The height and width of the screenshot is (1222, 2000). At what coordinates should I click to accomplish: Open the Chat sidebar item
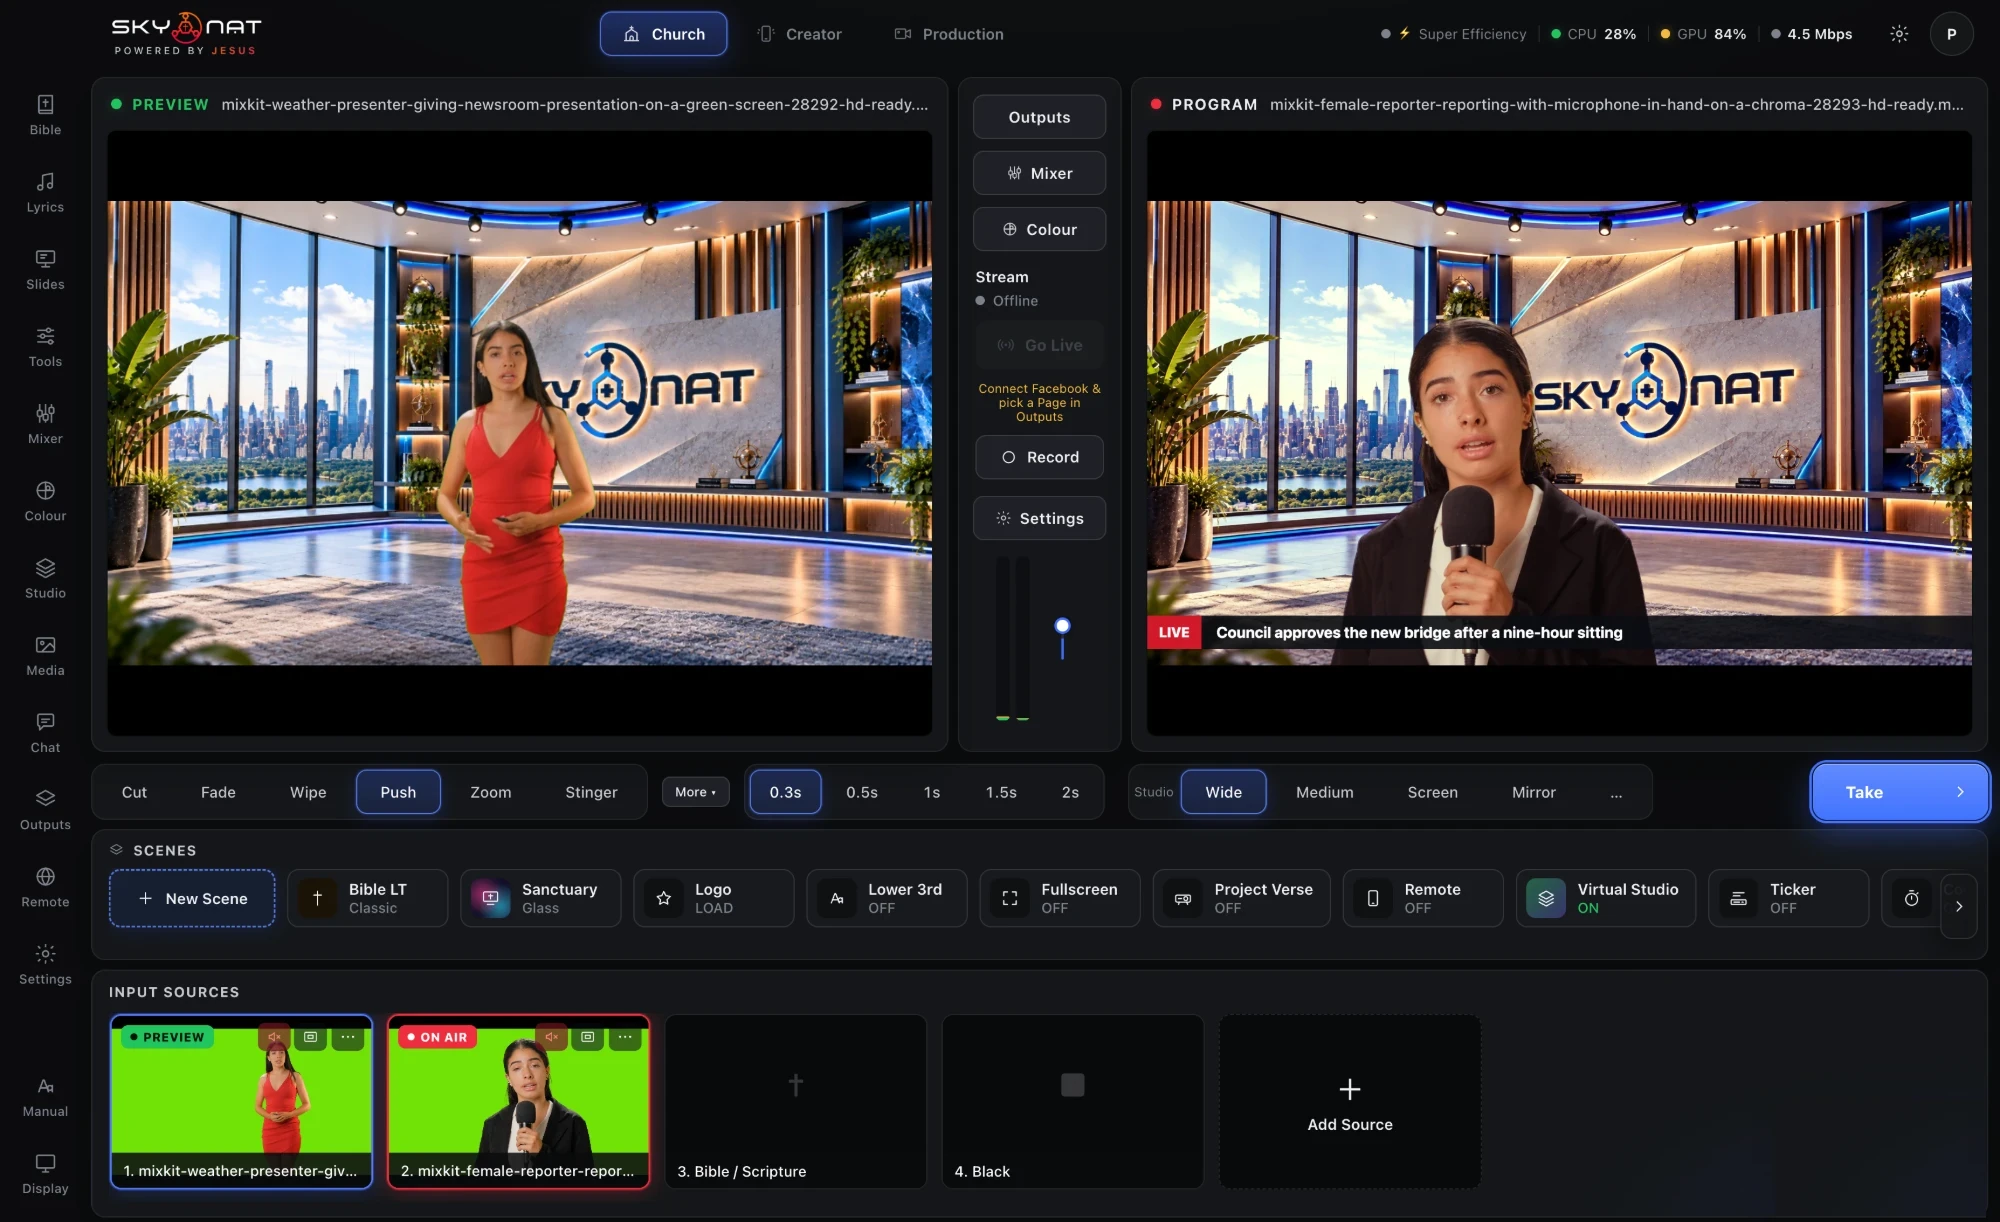click(x=45, y=732)
